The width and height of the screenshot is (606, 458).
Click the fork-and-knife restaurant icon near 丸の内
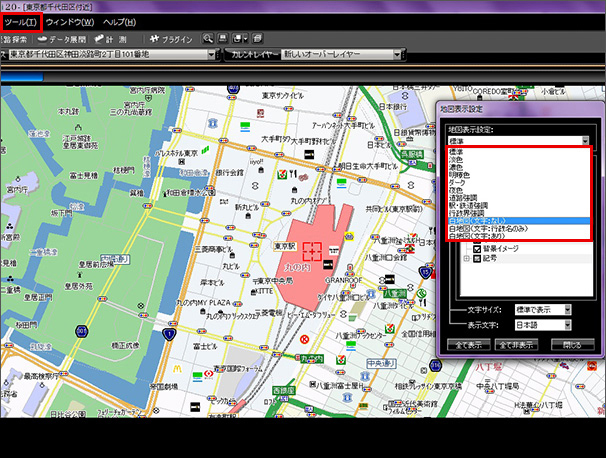pos(293,174)
